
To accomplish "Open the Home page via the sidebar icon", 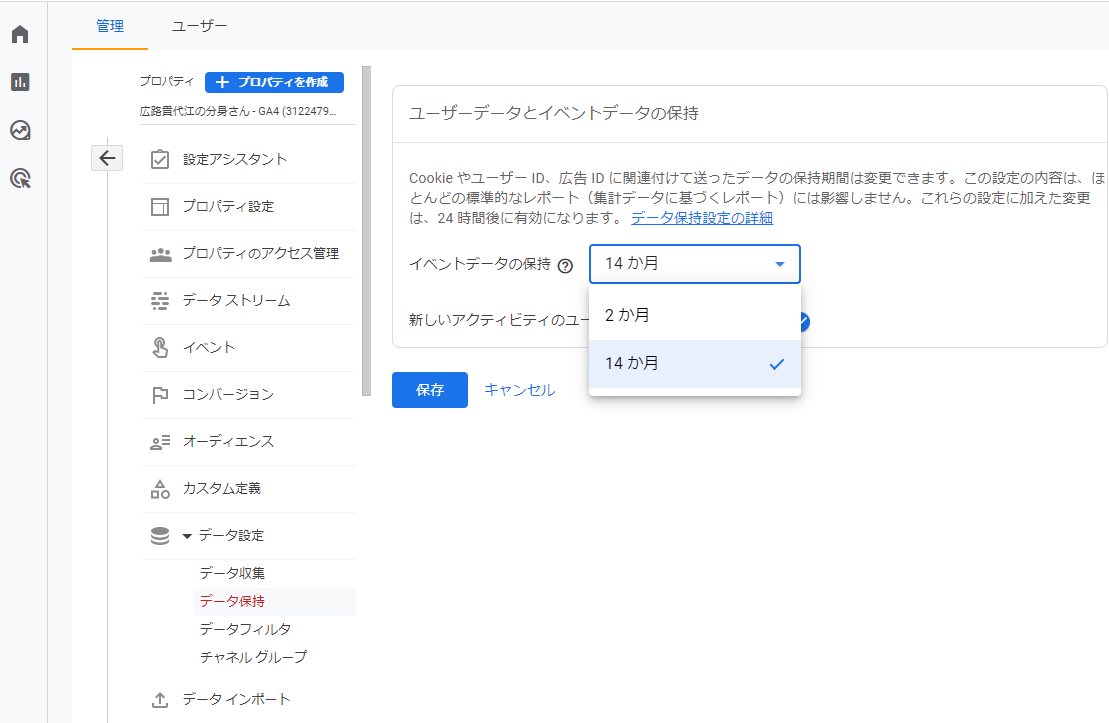I will point(19,33).
